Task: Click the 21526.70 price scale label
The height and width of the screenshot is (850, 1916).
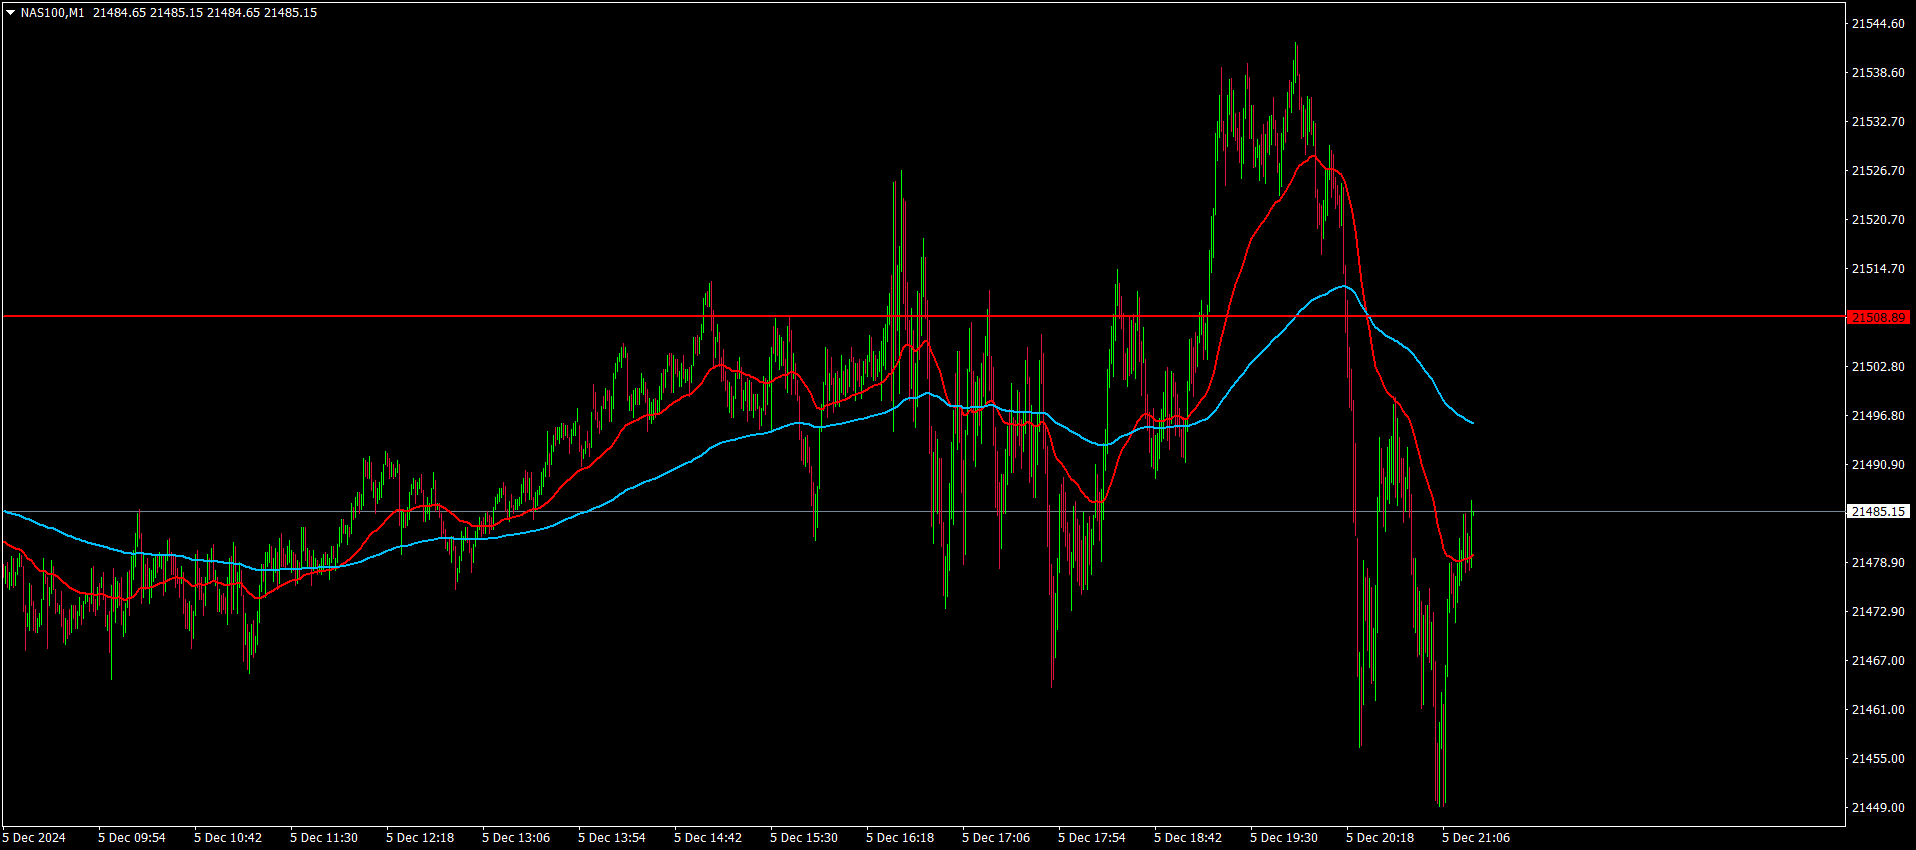Action: point(1878,171)
